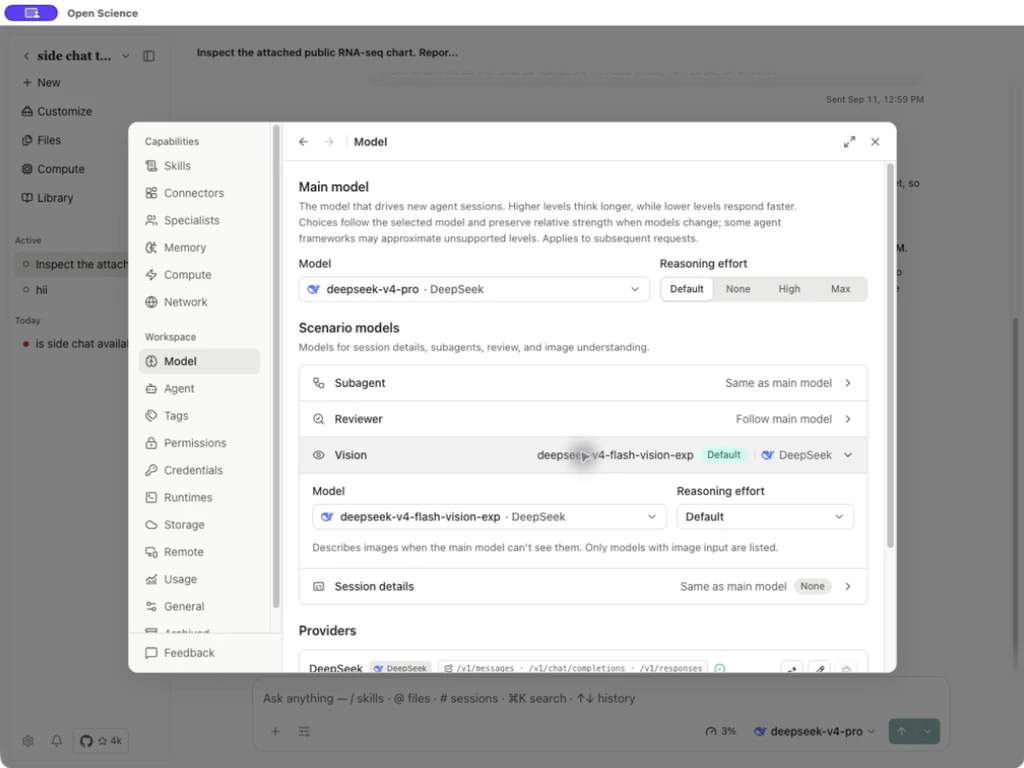The image size is (1024, 768).
Task: Open the Vision model deepseek-v4-flash-vision-exp dropdown
Action: 489,517
